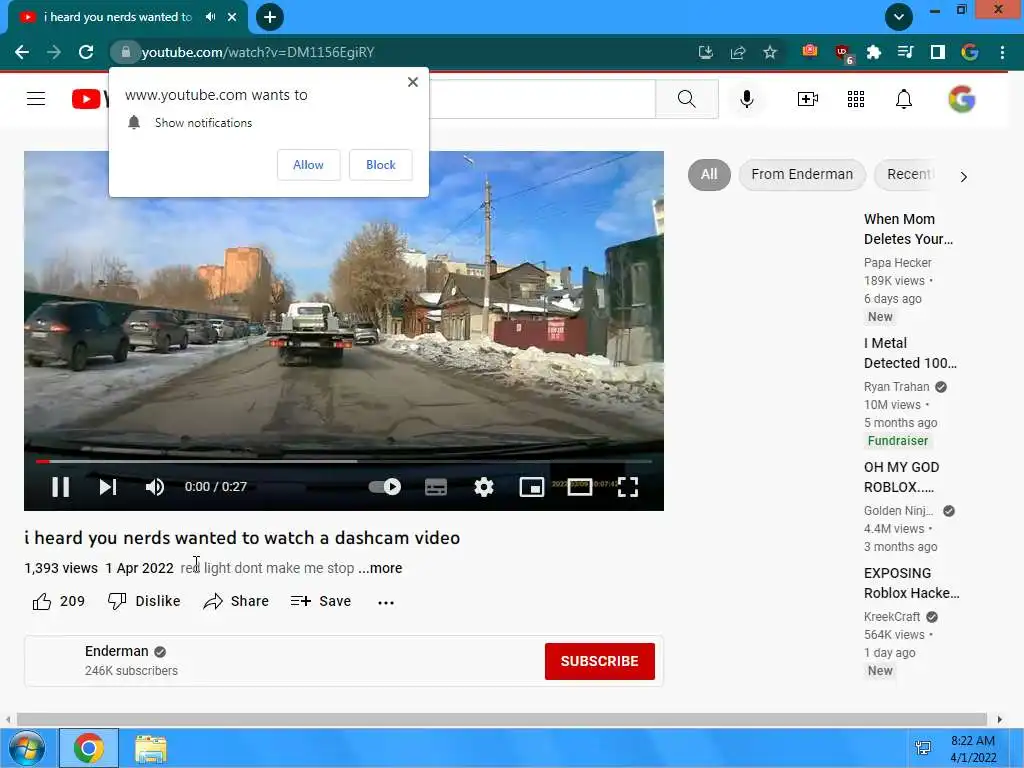Open a new tab
The width and height of the screenshot is (1024, 768).
[x=270, y=17]
